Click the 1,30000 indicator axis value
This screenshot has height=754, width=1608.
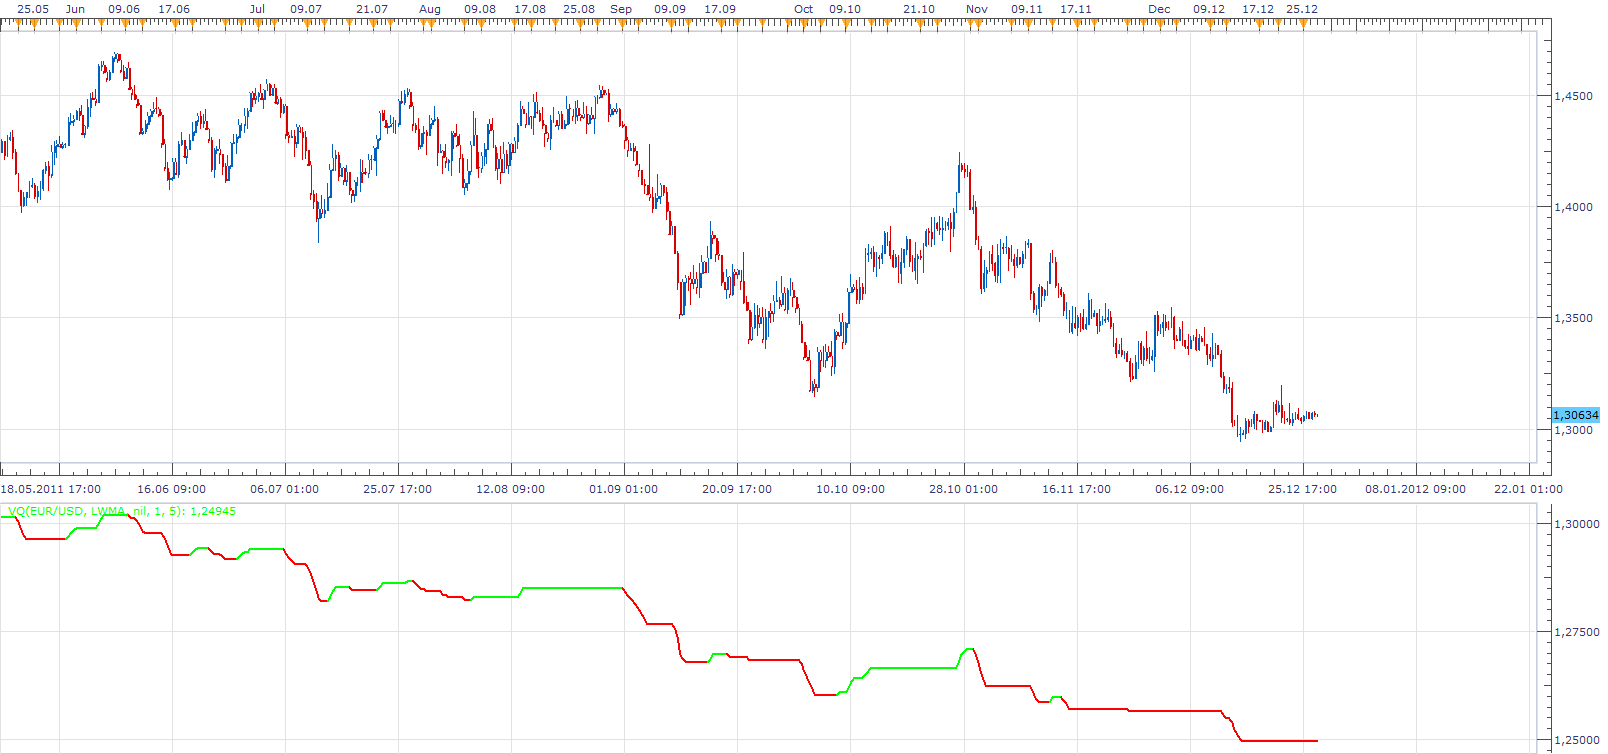(x=1576, y=524)
